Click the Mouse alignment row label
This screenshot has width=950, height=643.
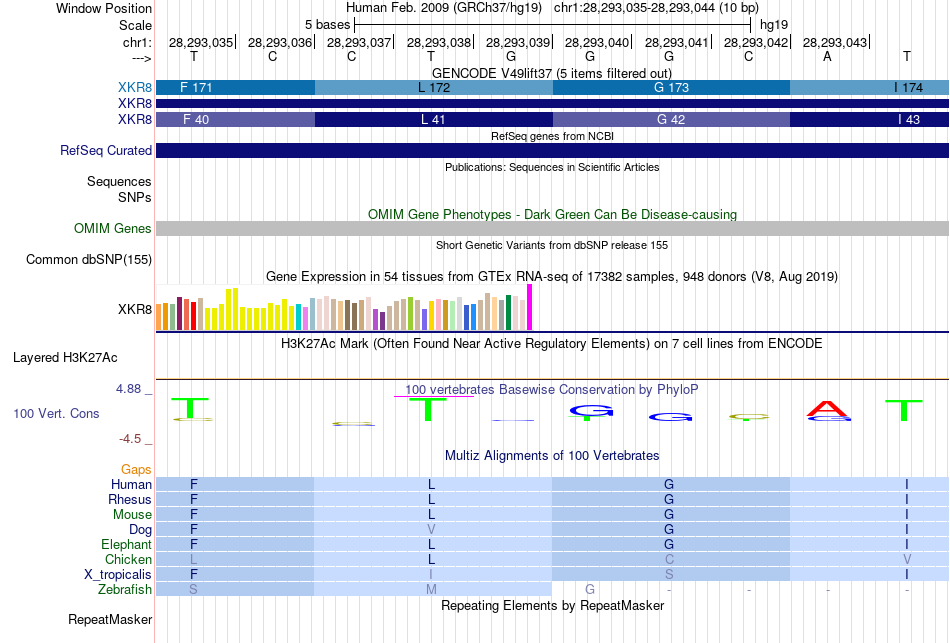pyautogui.click(x=132, y=515)
